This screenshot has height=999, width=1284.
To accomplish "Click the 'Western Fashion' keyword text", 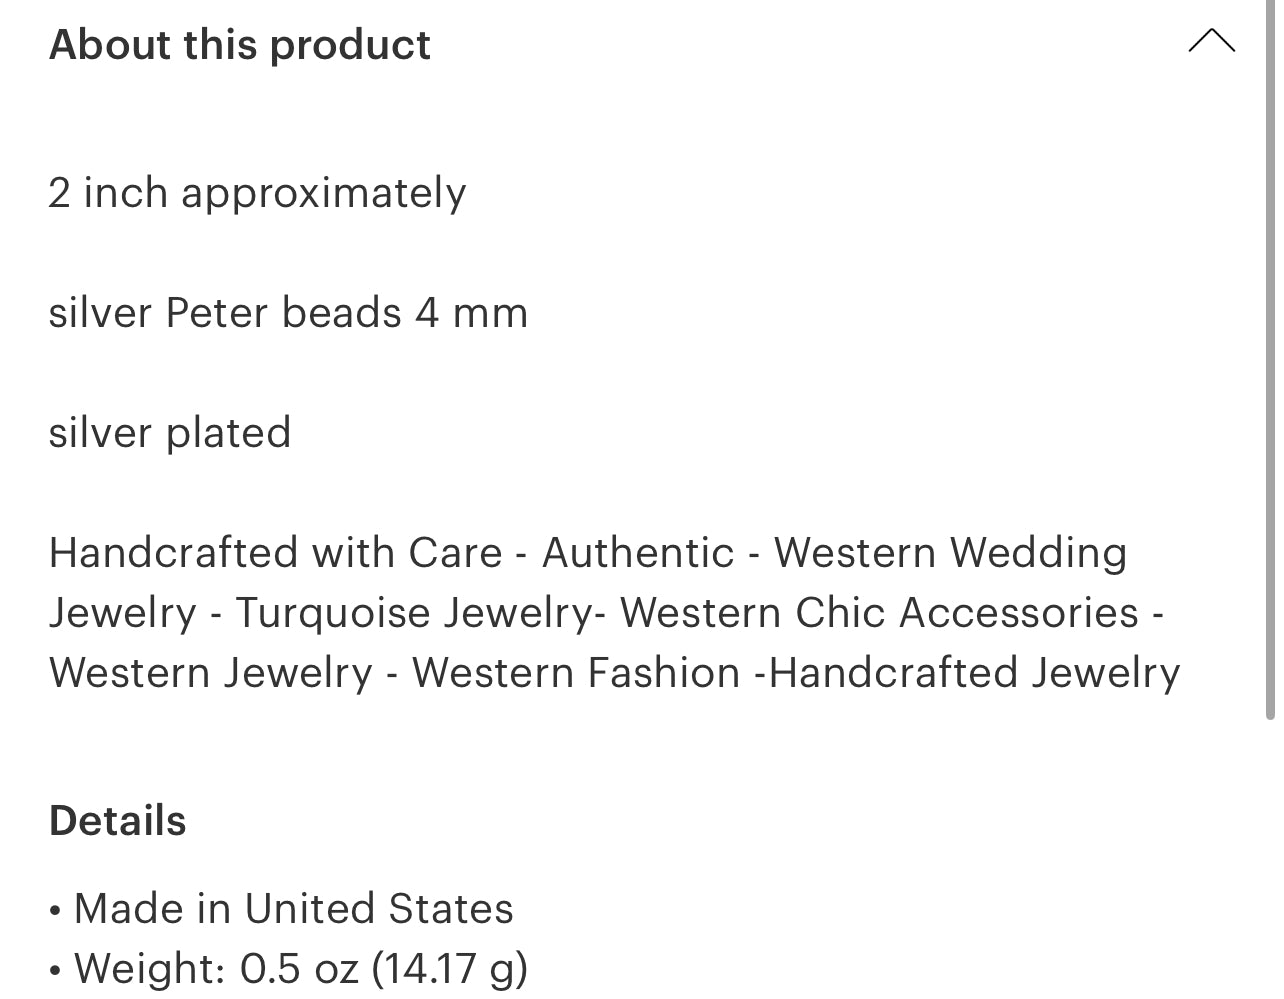I will coord(576,673).
